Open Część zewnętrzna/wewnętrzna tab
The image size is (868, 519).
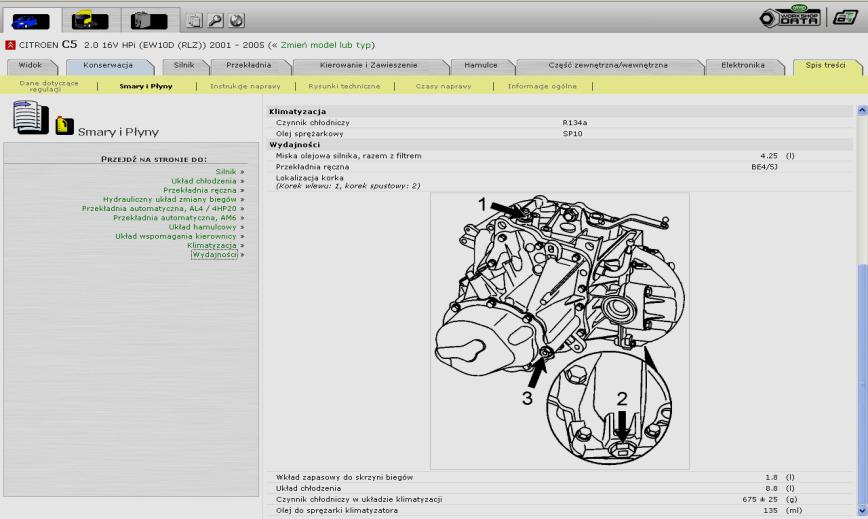pyautogui.click(x=608, y=65)
